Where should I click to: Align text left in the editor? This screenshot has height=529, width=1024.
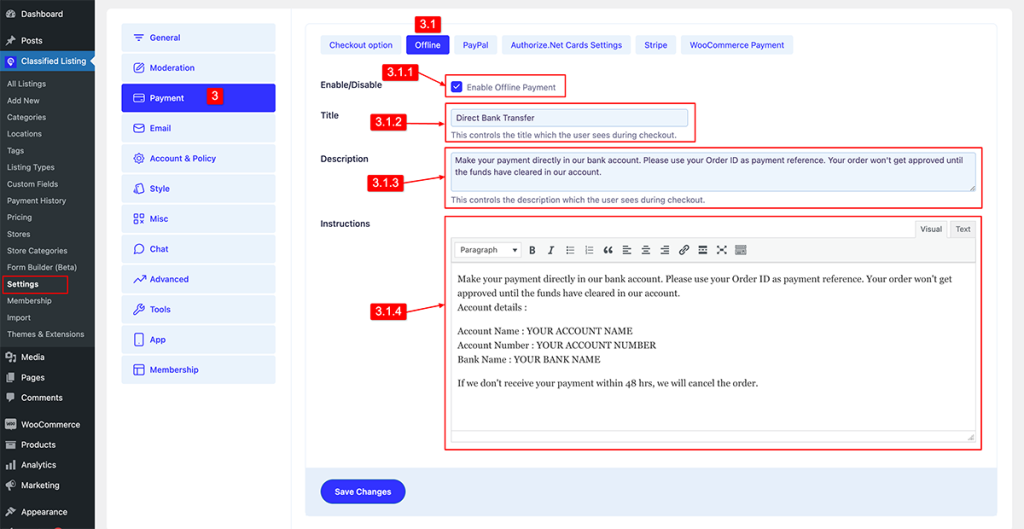pyautogui.click(x=627, y=250)
